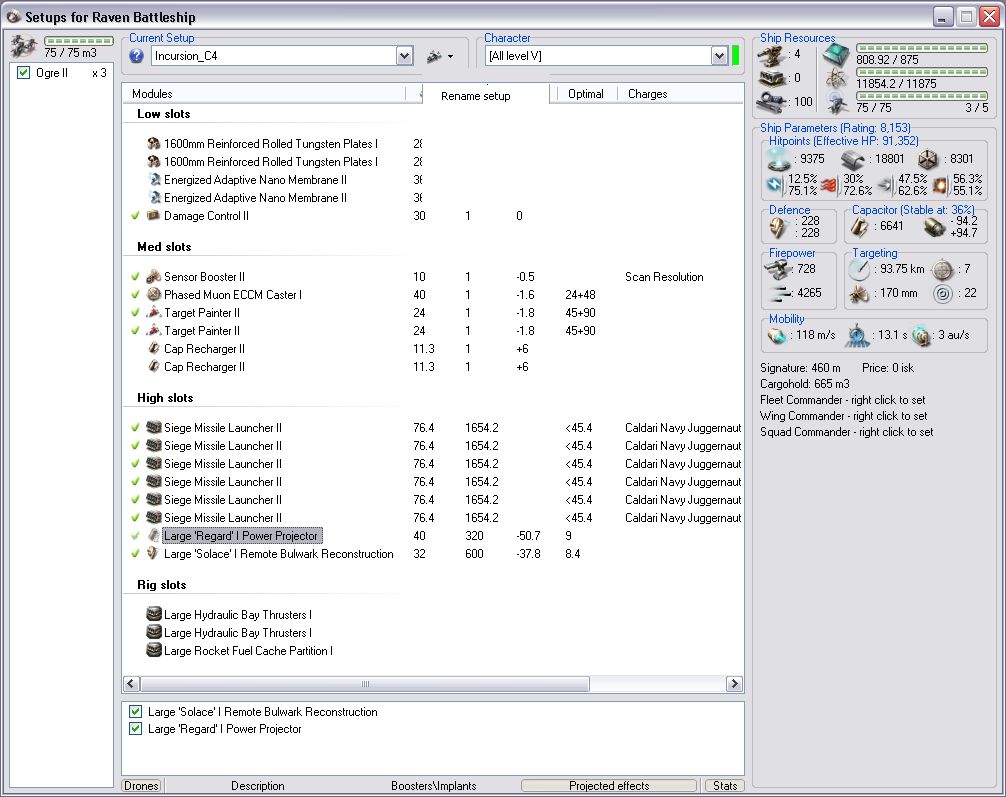Open the Boosters\Implants tab
Viewport: 1006px width, 797px height.
pos(434,785)
